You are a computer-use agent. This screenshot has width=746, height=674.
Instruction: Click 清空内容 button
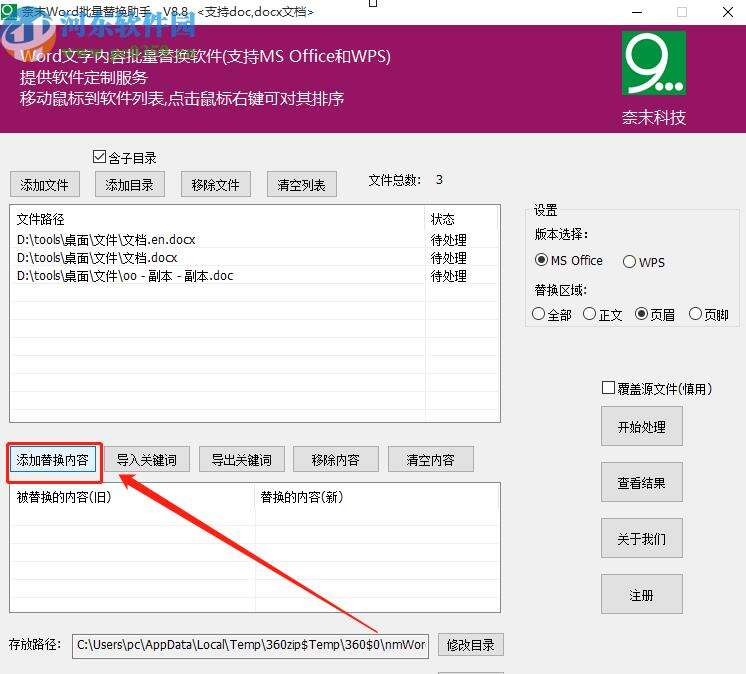431,459
